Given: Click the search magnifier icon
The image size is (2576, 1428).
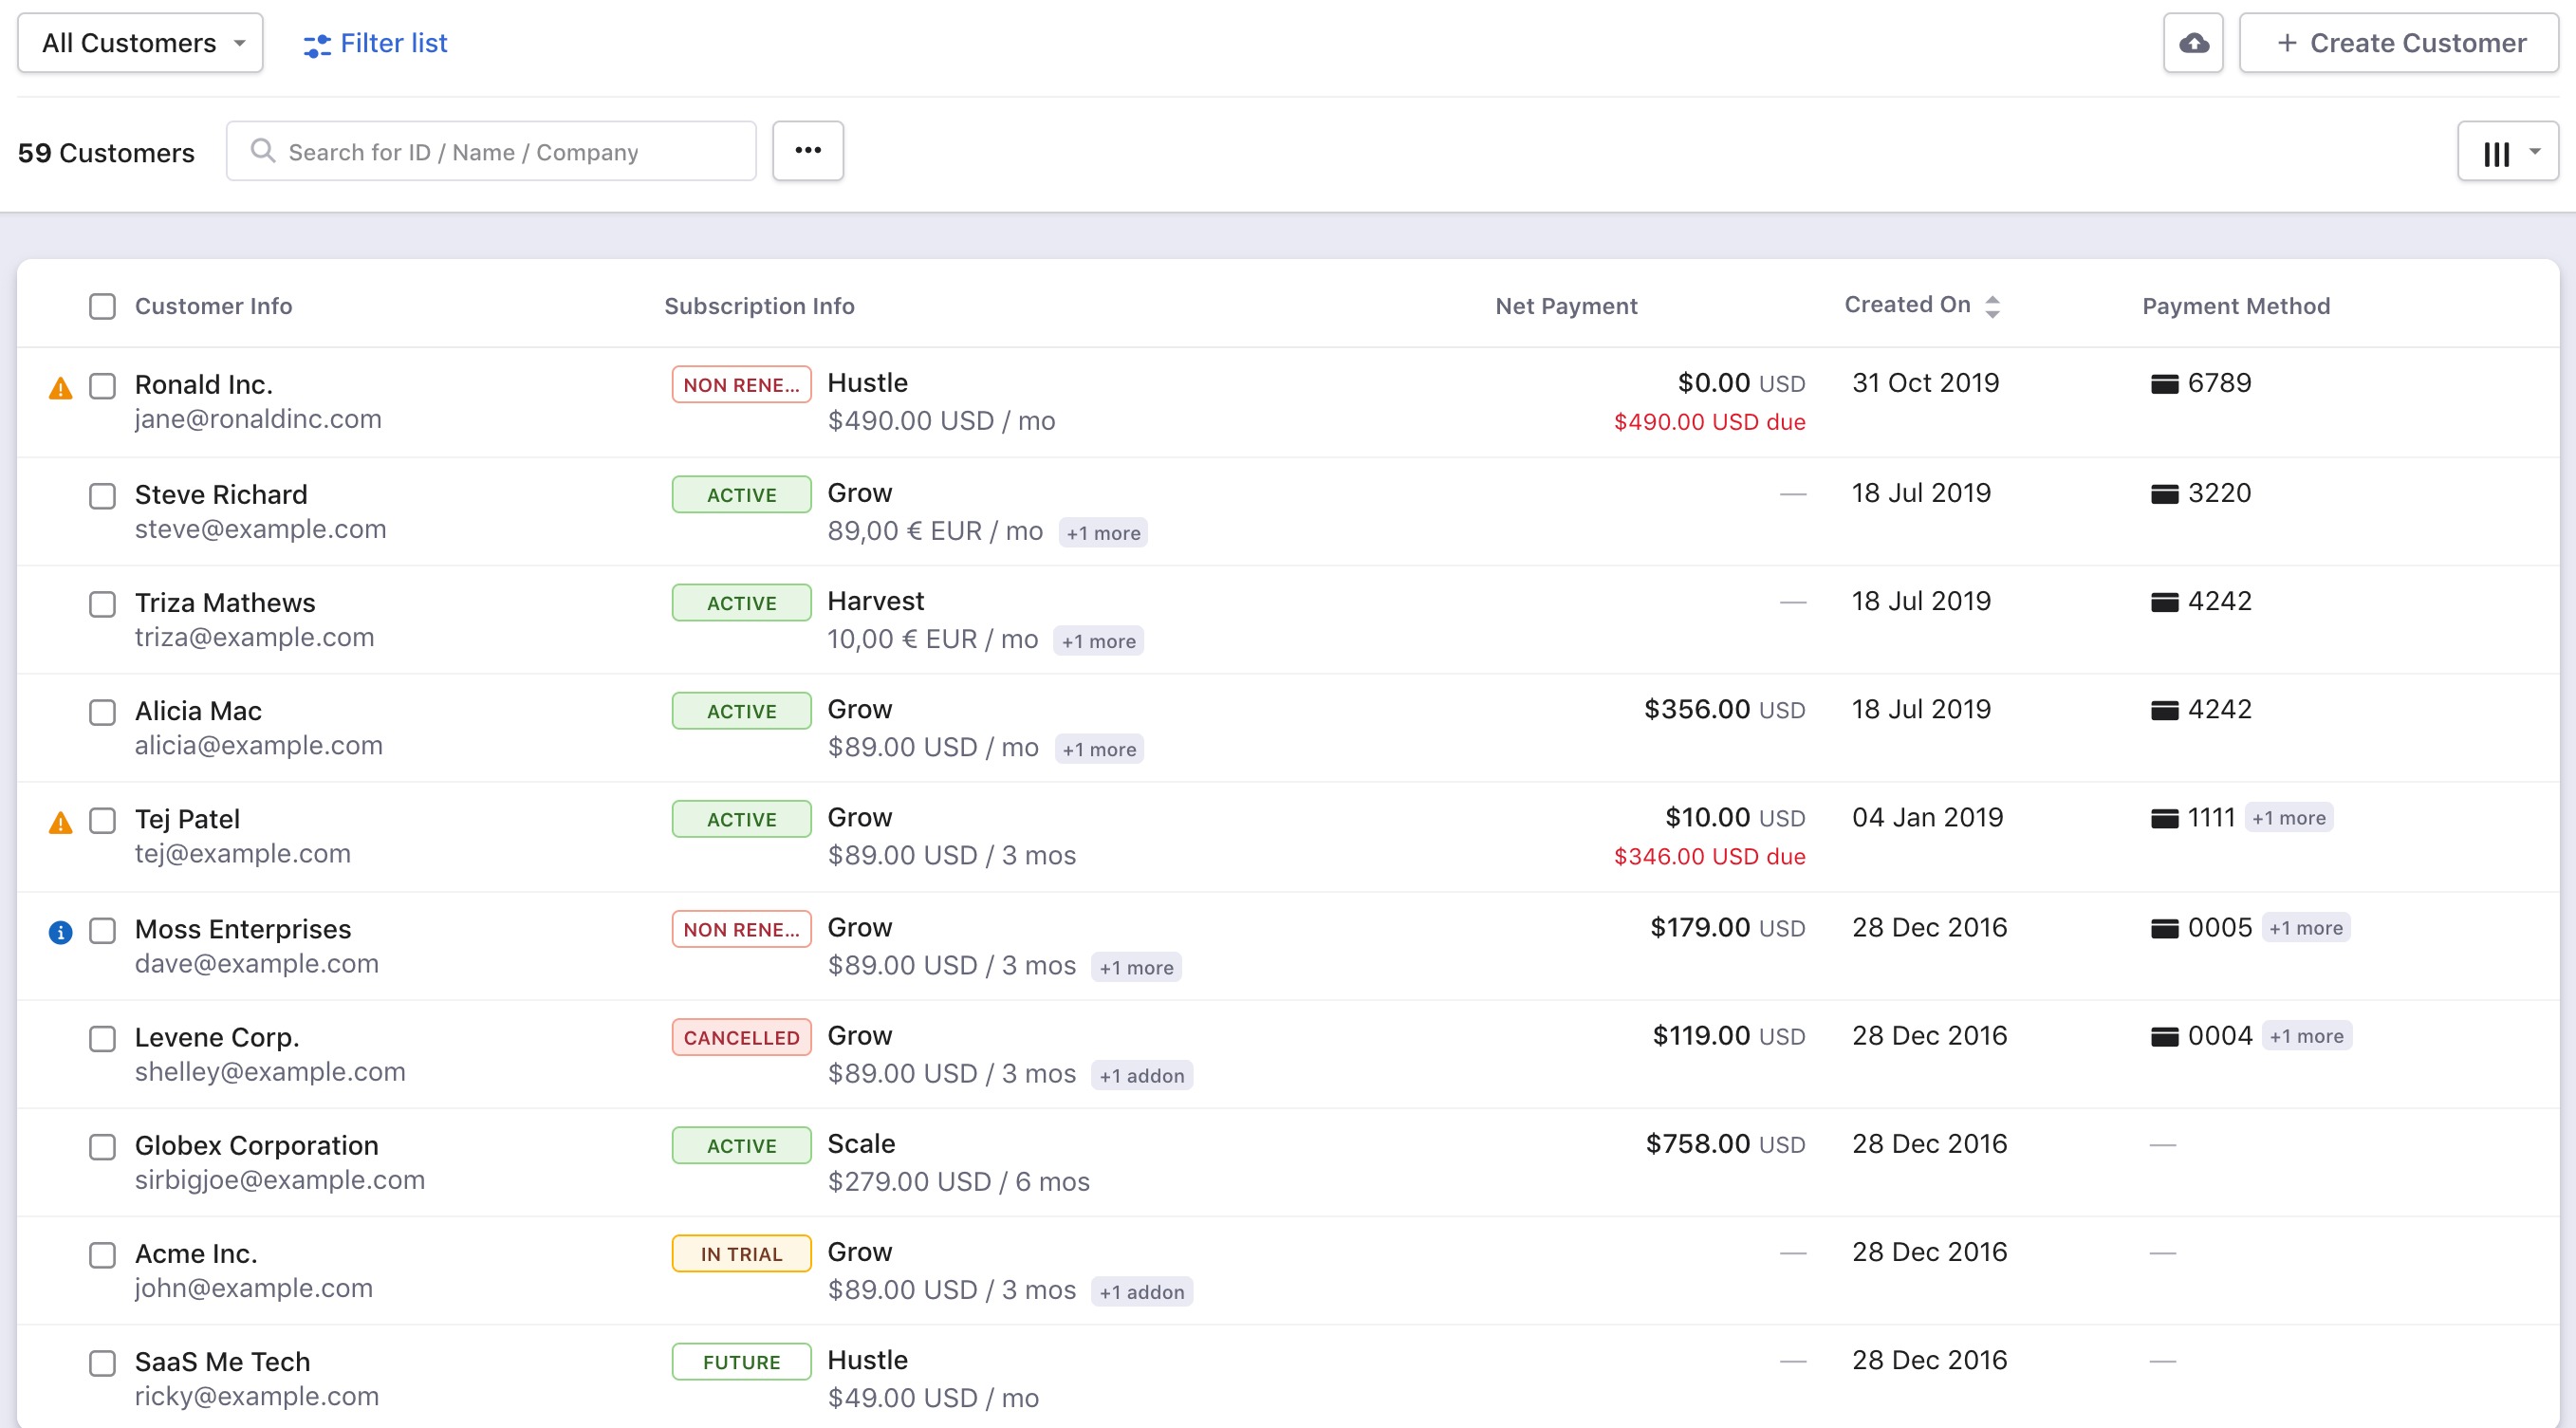Looking at the screenshot, I should tap(263, 151).
